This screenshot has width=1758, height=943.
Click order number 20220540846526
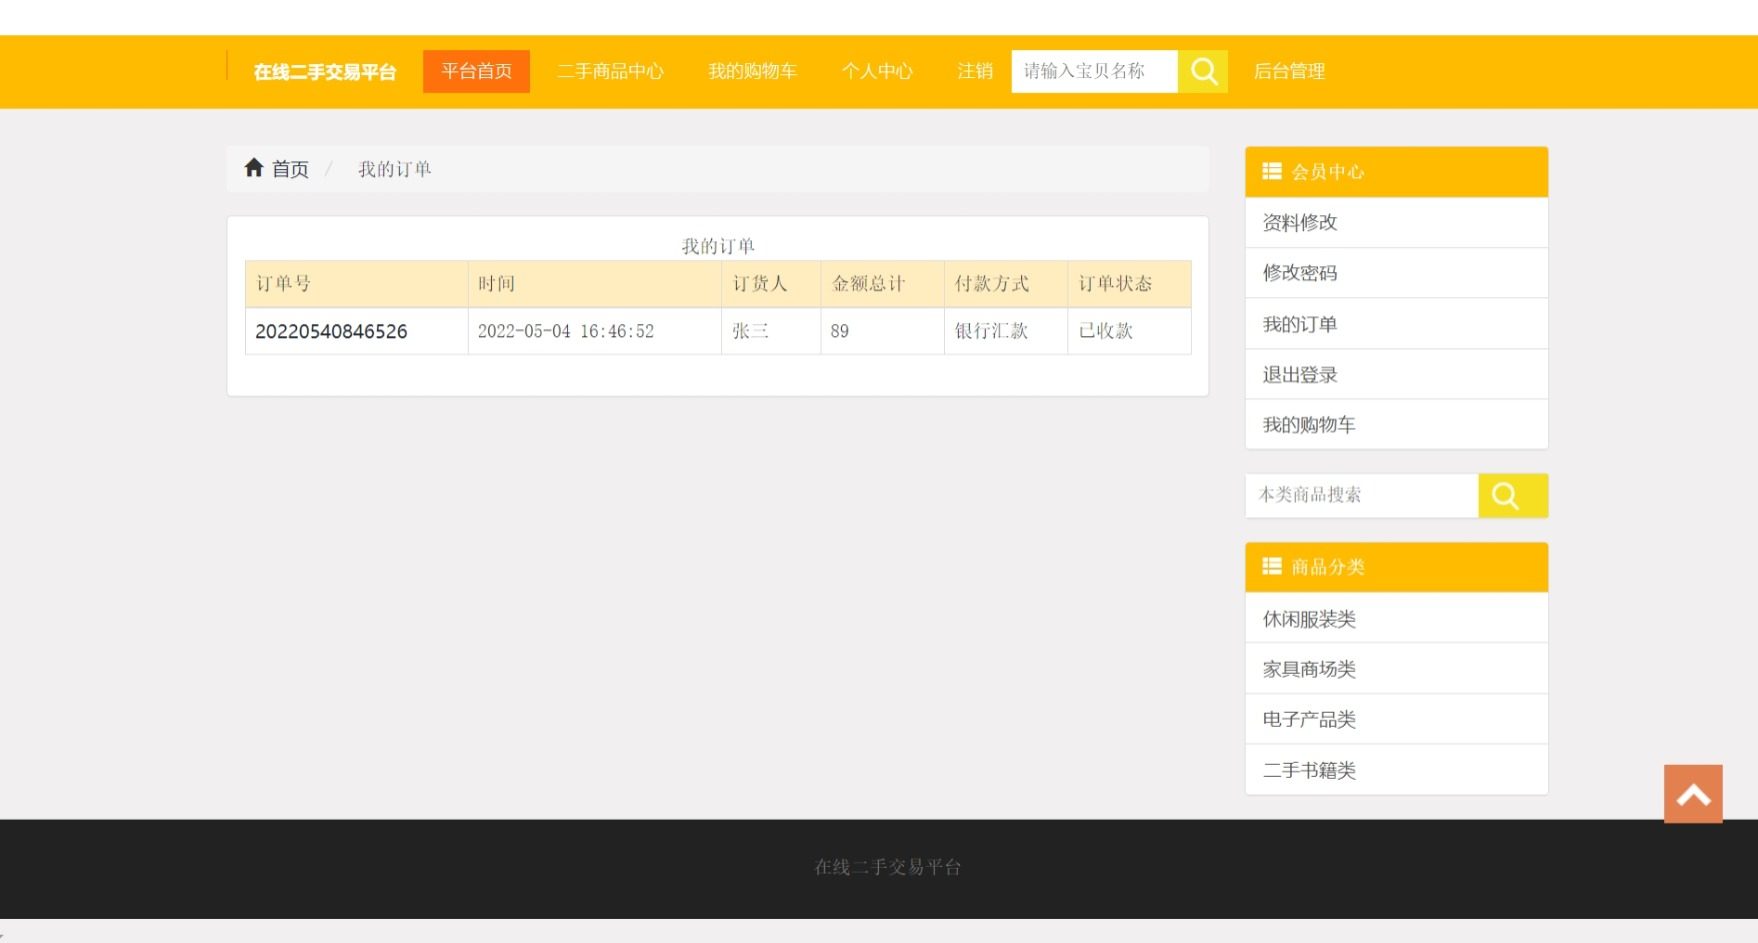331,331
